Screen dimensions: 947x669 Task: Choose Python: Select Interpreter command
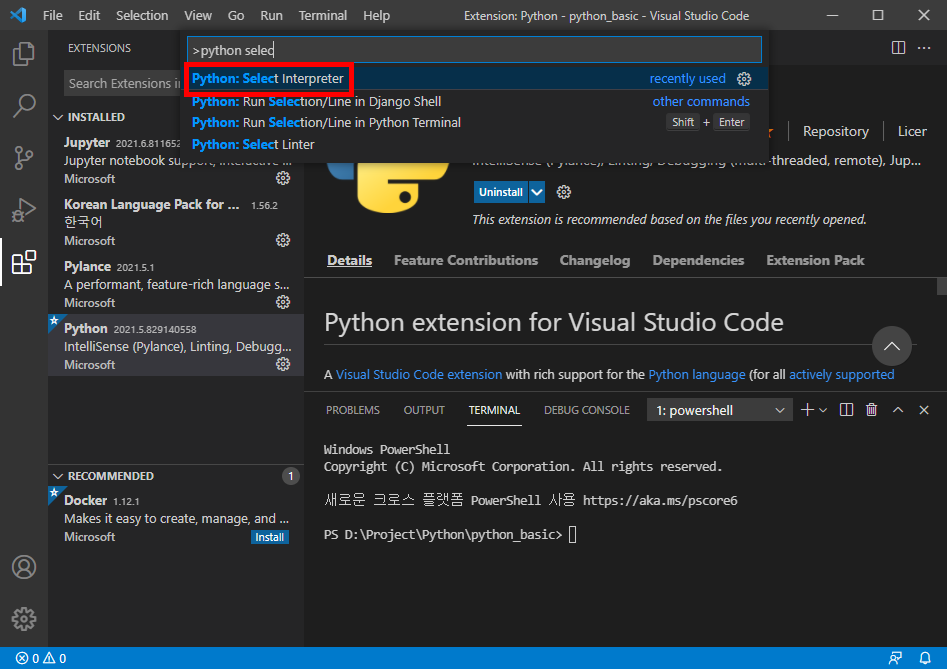474,78
